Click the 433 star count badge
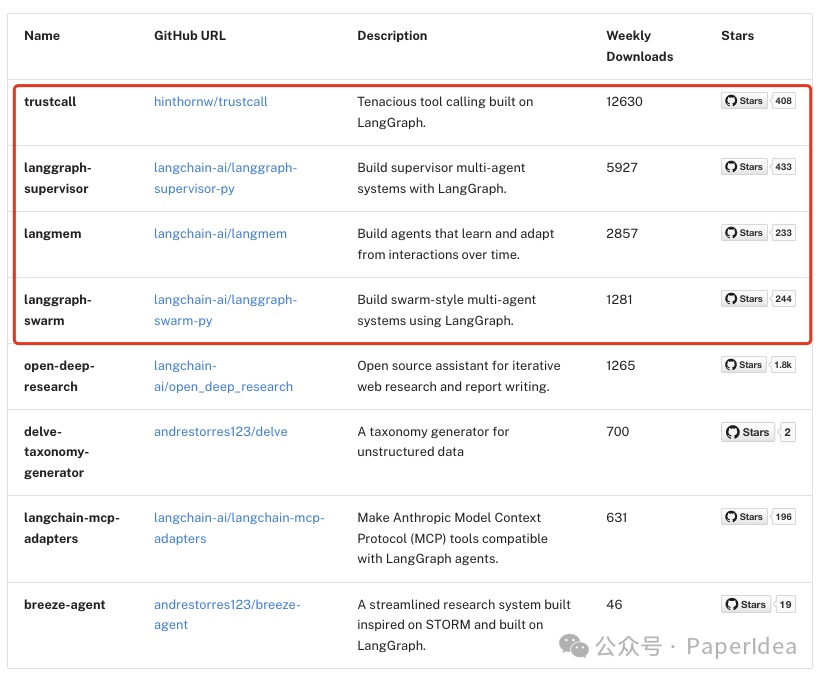Screen dimensions: 823x679 783,167
